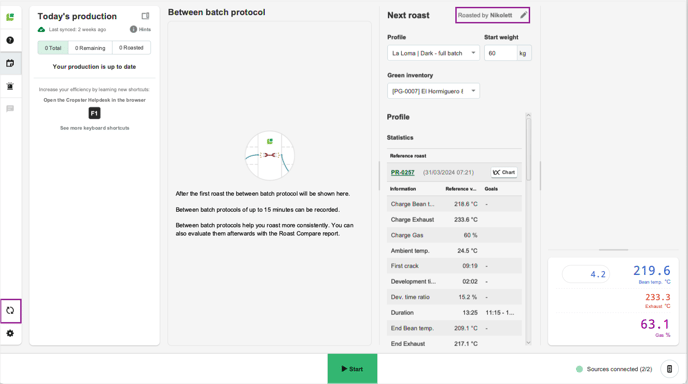Click the green Start button
This screenshot has width=688, height=384.
(352, 369)
